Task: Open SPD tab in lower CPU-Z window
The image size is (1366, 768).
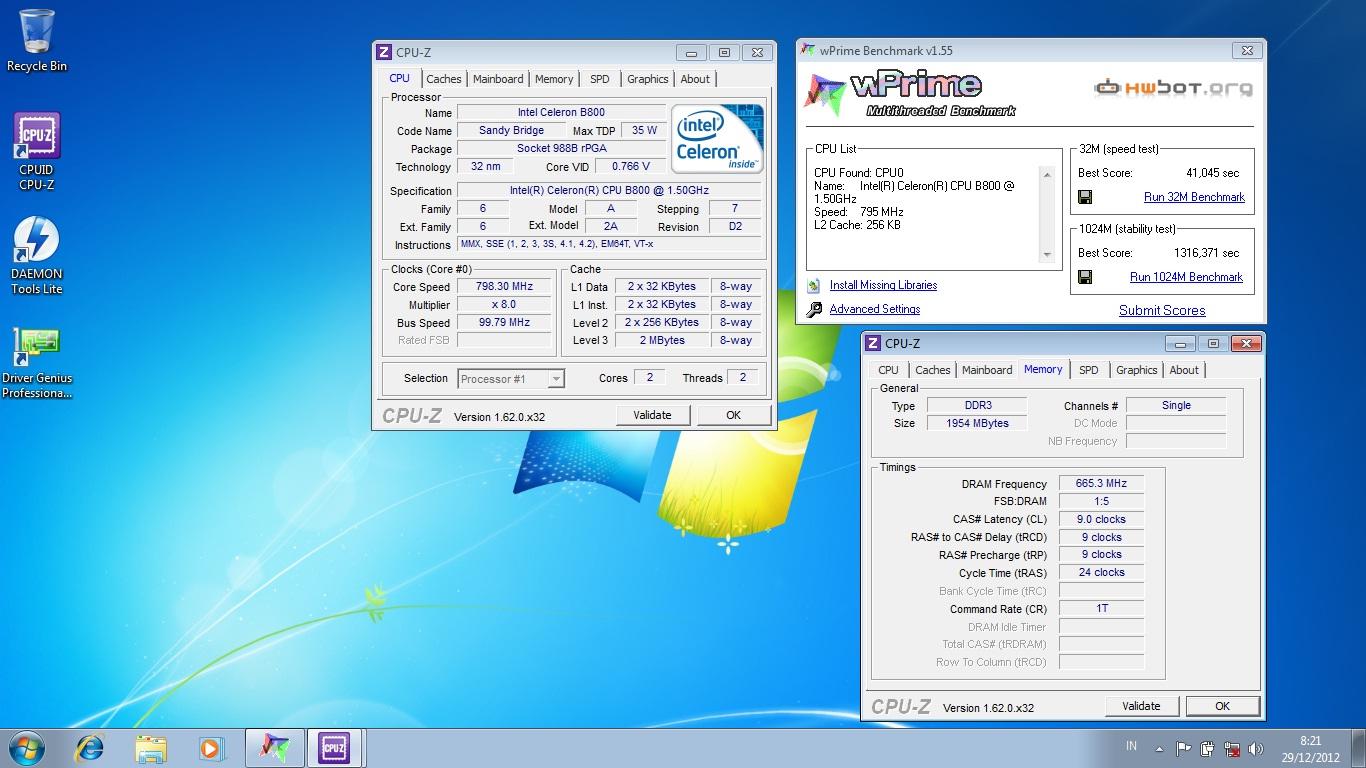Action: point(1088,370)
